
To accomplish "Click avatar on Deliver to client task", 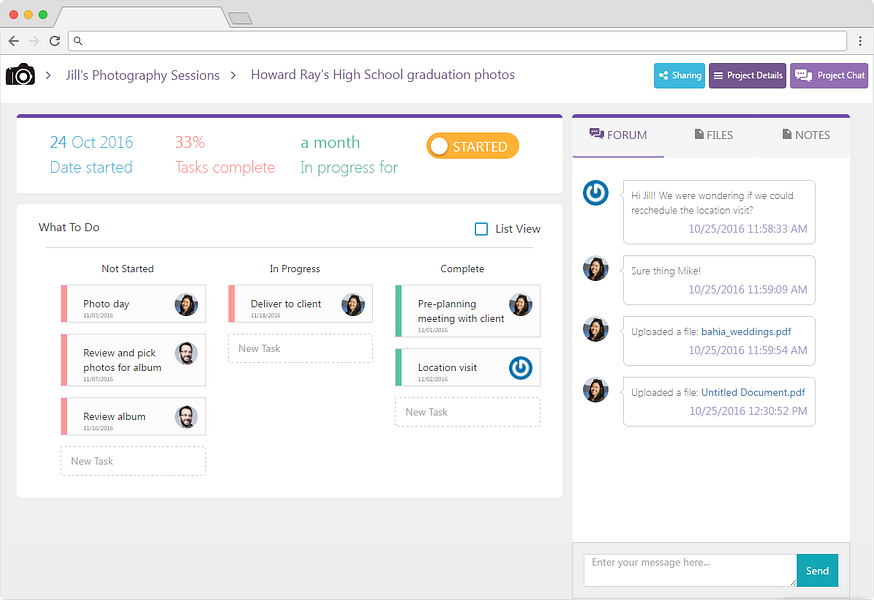I will coord(353,304).
